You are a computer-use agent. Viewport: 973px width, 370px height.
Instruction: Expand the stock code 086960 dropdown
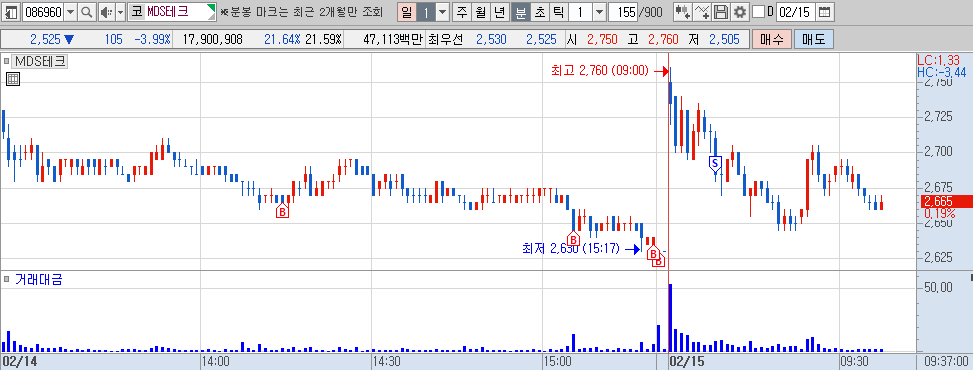(x=70, y=12)
